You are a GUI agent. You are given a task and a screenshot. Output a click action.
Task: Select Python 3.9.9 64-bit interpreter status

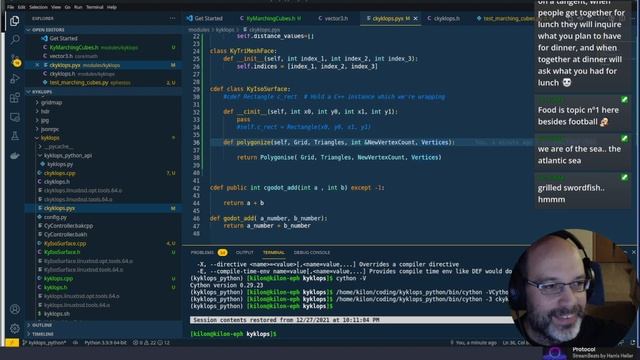105,342
